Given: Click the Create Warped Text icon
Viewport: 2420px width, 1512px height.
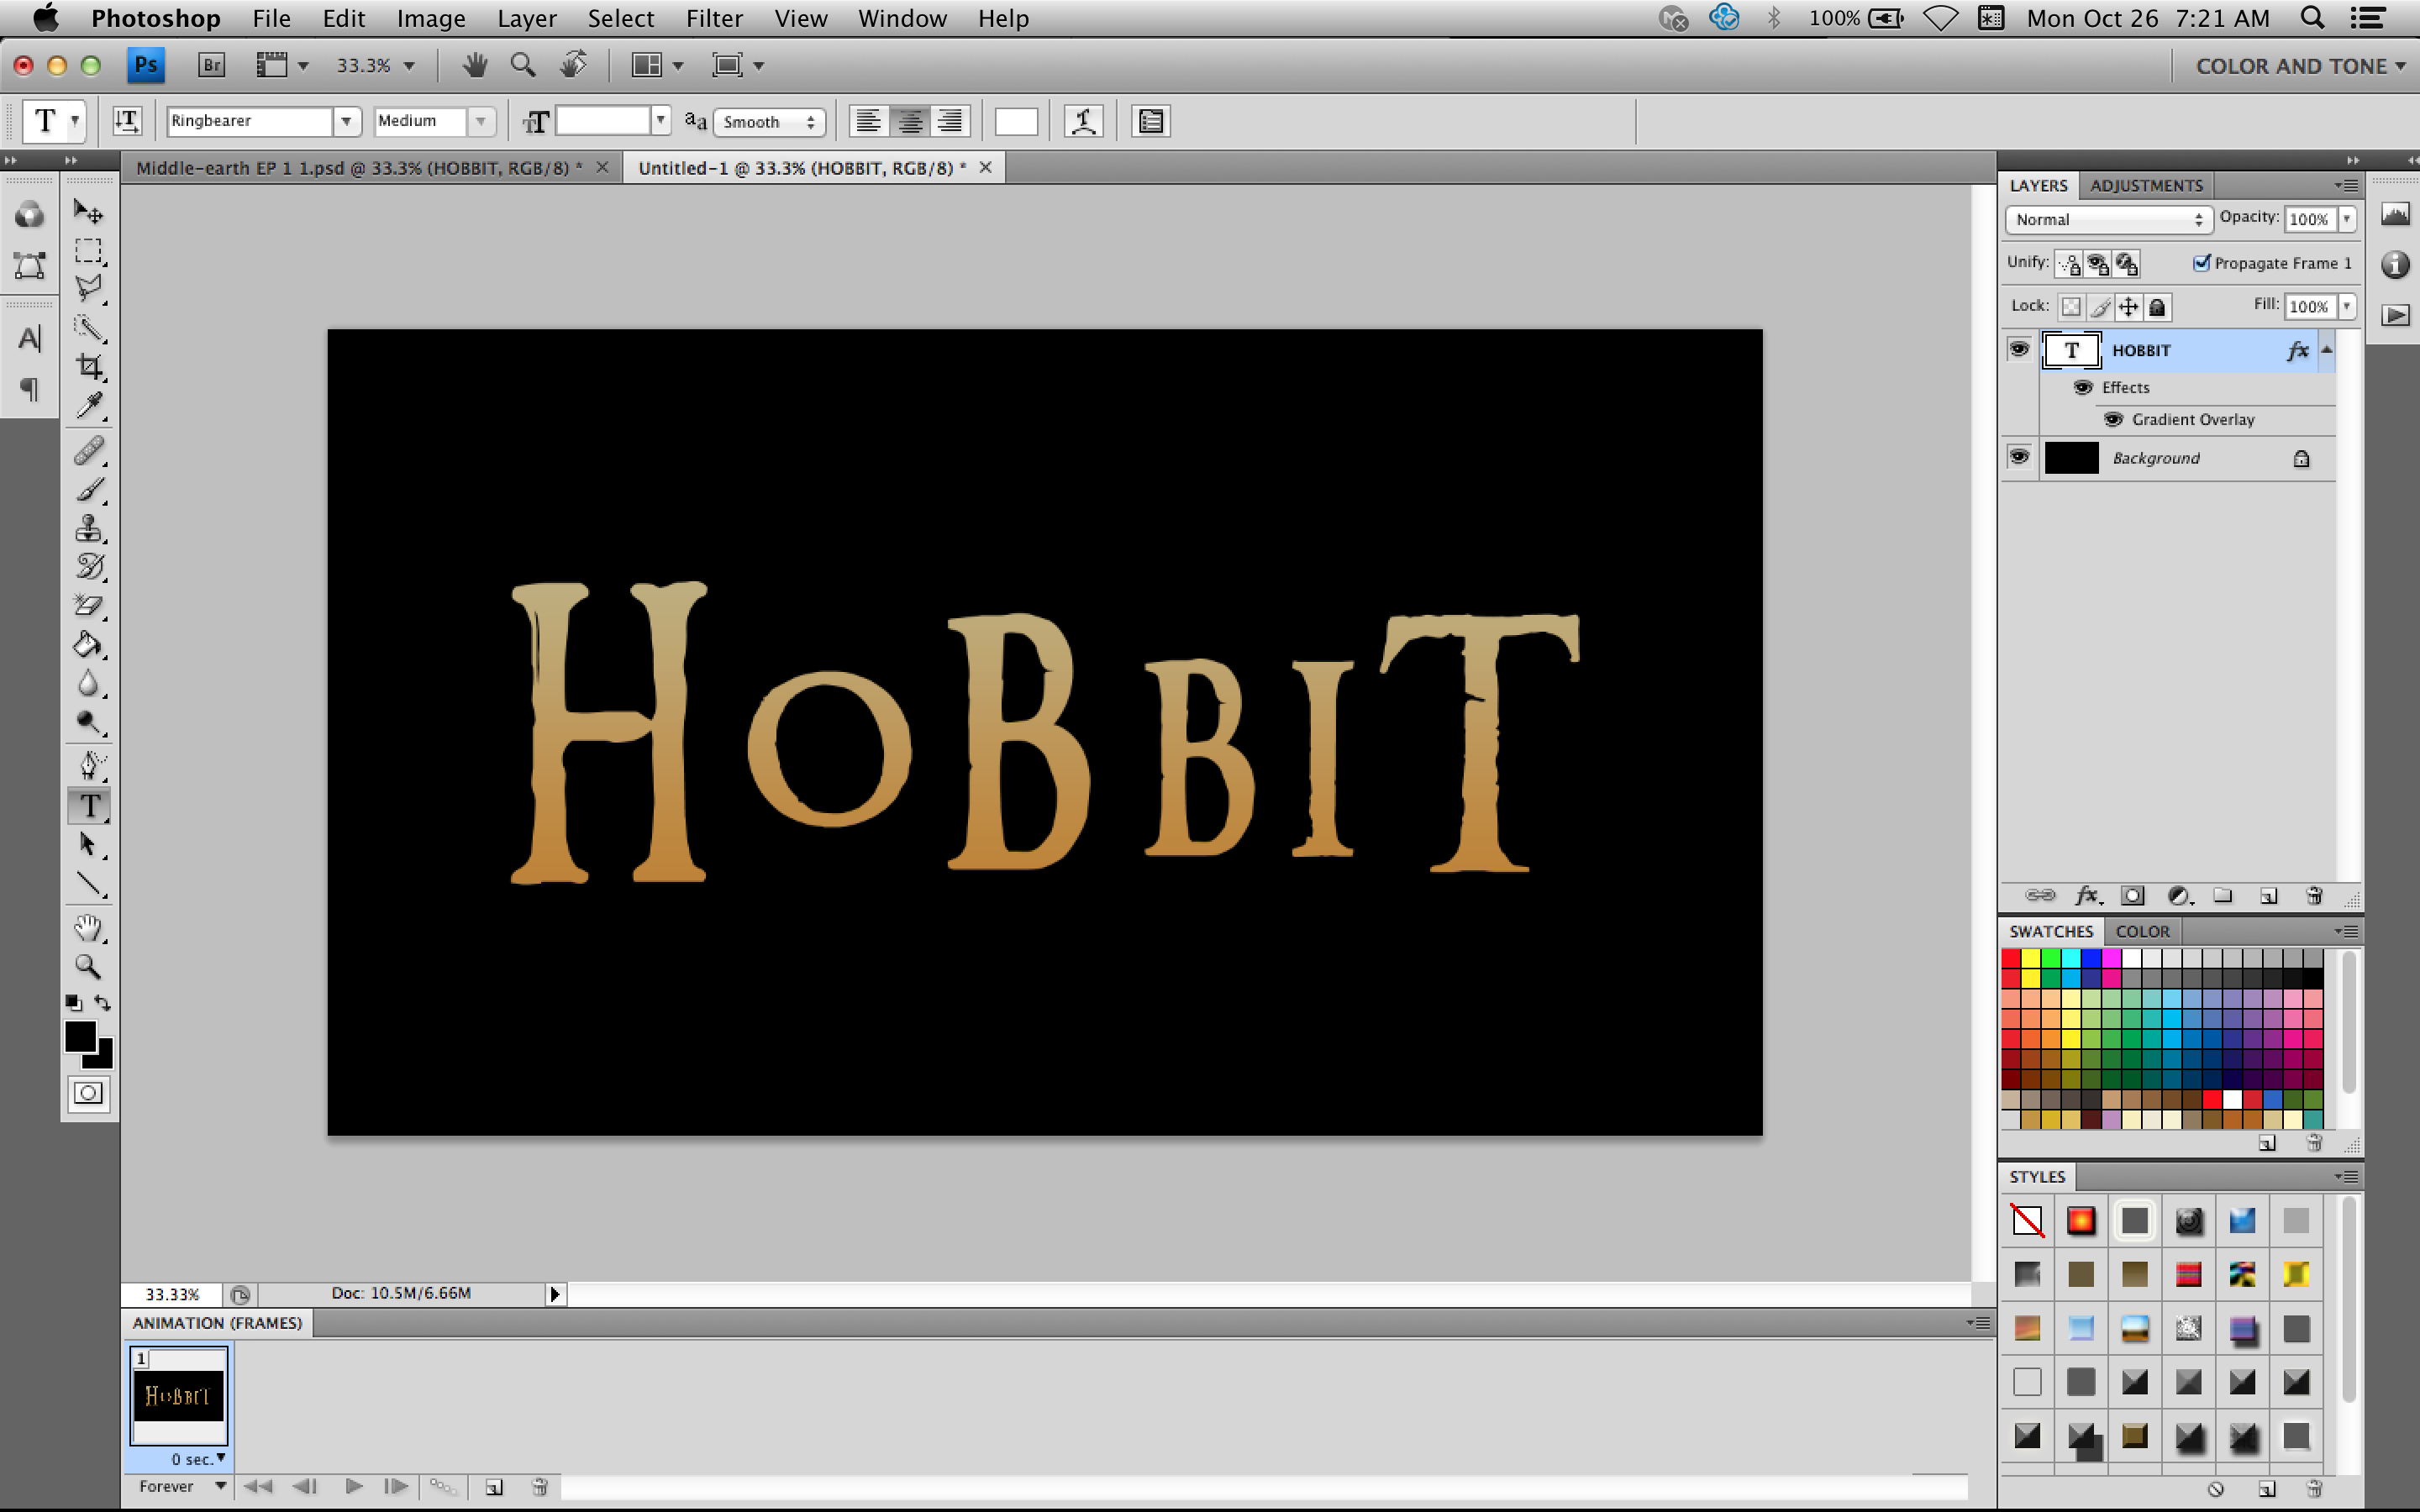Looking at the screenshot, I should click(x=1083, y=121).
